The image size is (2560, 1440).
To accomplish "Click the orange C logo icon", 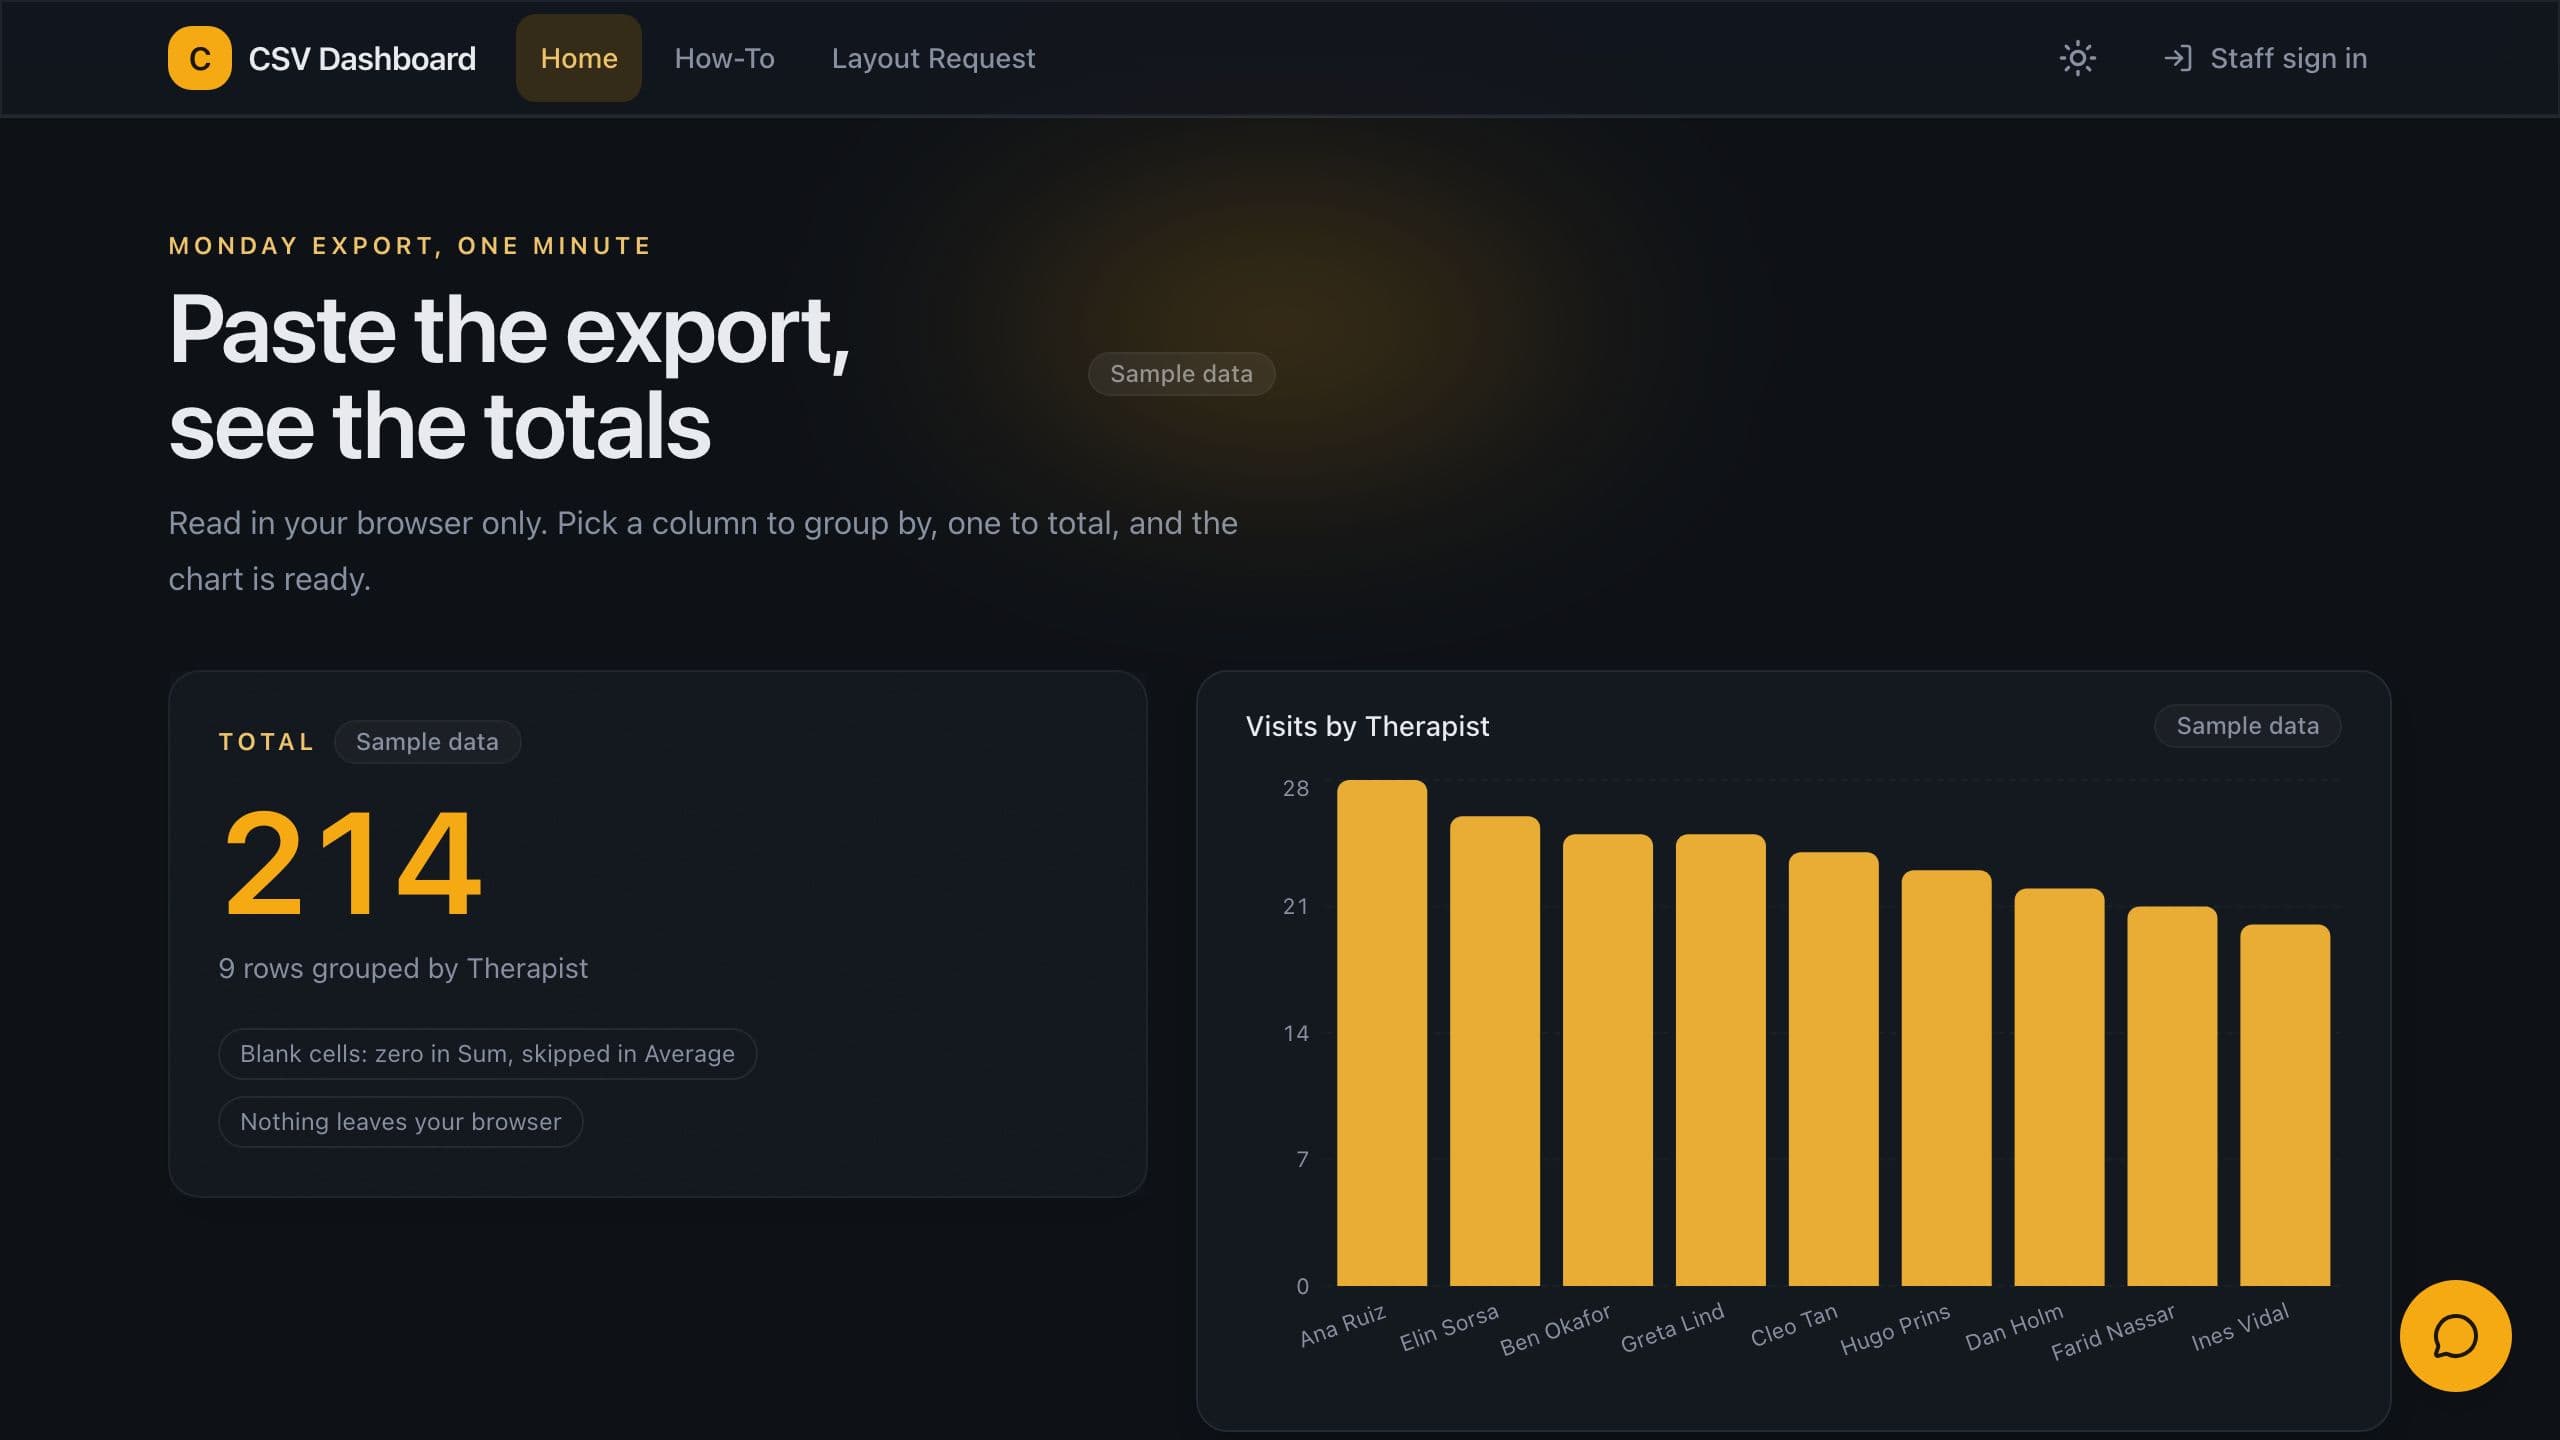I will pyautogui.click(x=200, y=58).
